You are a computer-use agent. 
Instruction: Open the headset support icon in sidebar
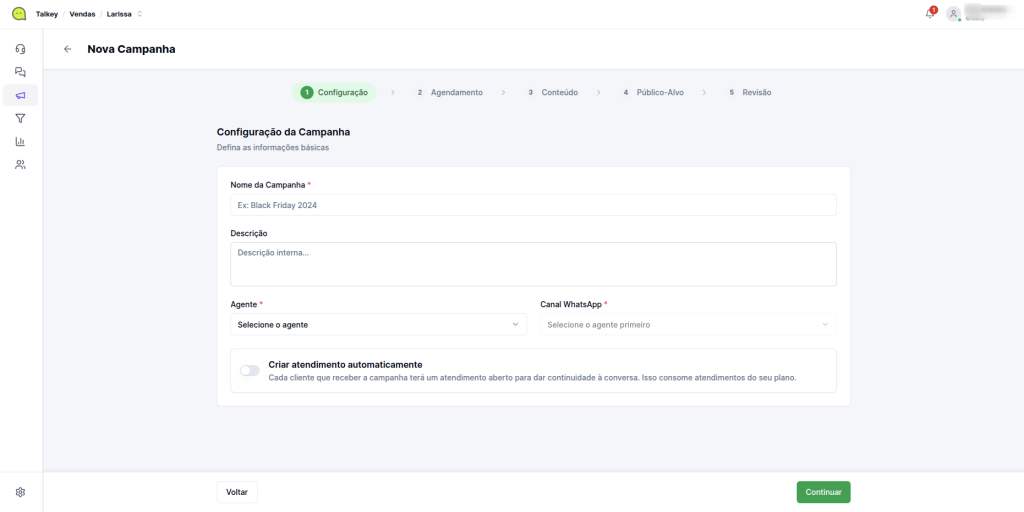coord(20,49)
